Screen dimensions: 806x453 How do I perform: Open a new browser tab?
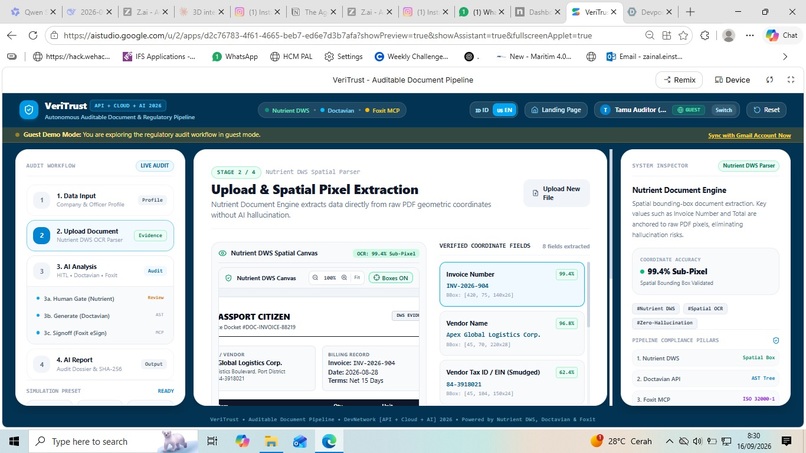(x=690, y=12)
